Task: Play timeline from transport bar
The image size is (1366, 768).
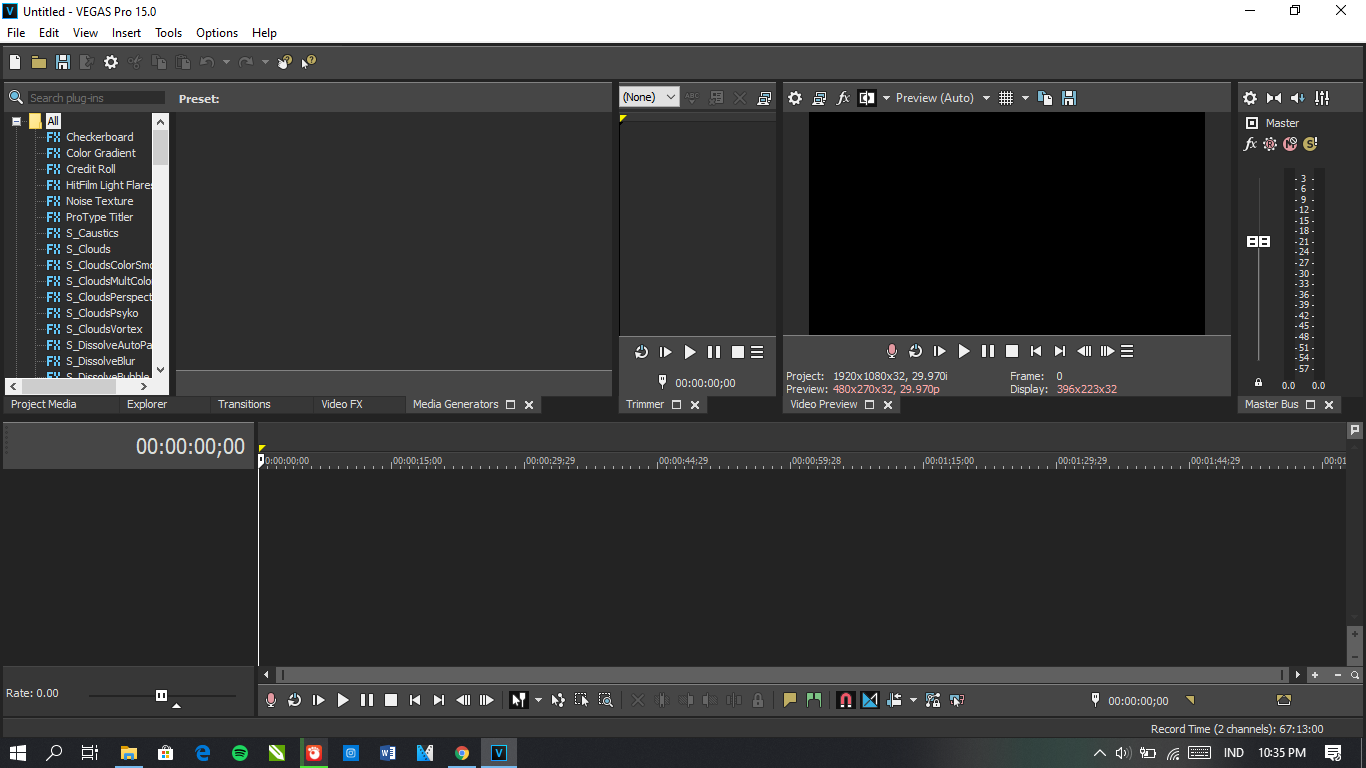Action: point(343,700)
